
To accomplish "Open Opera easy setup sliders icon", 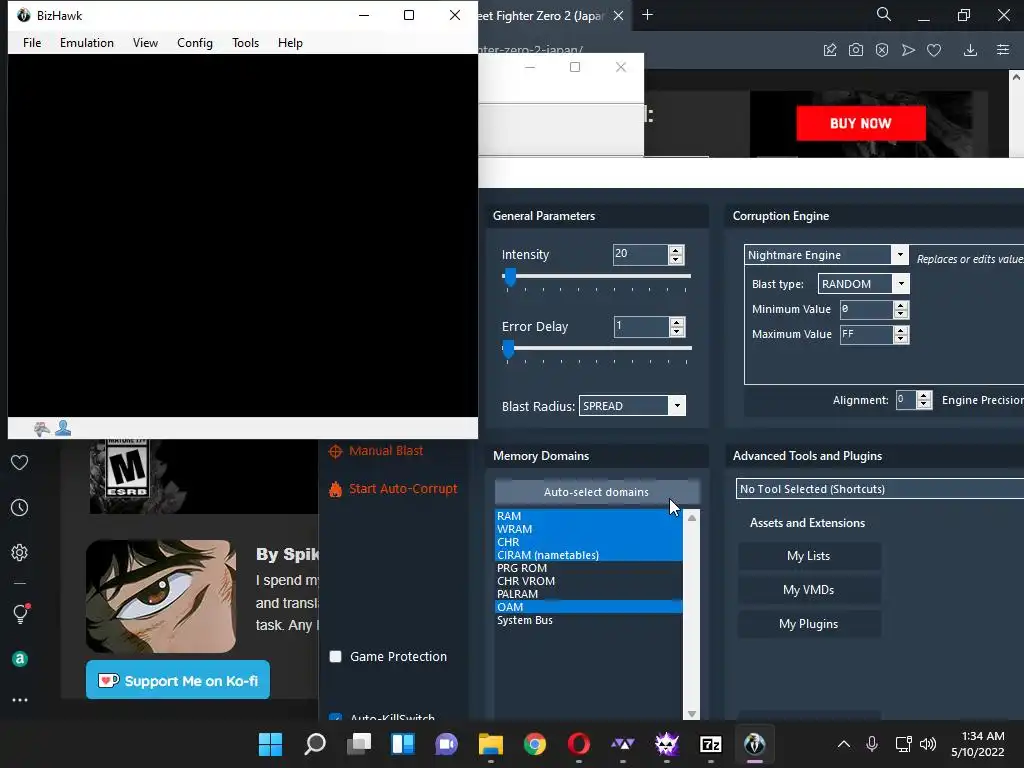I will point(1003,50).
